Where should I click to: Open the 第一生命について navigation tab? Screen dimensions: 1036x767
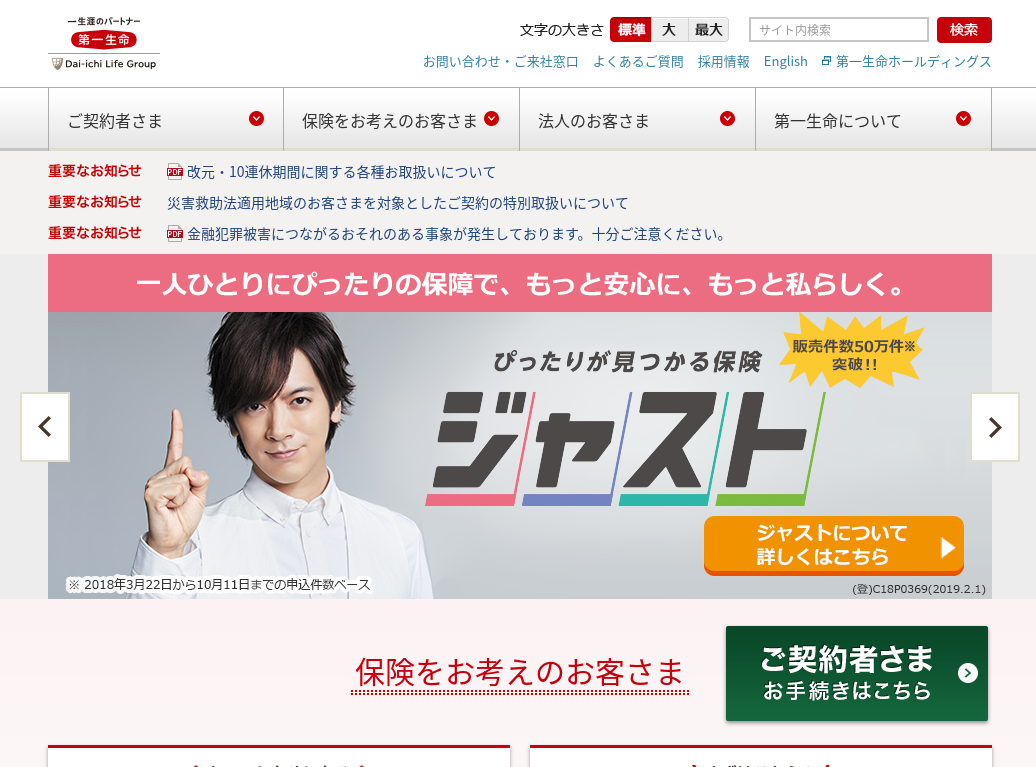coord(873,120)
